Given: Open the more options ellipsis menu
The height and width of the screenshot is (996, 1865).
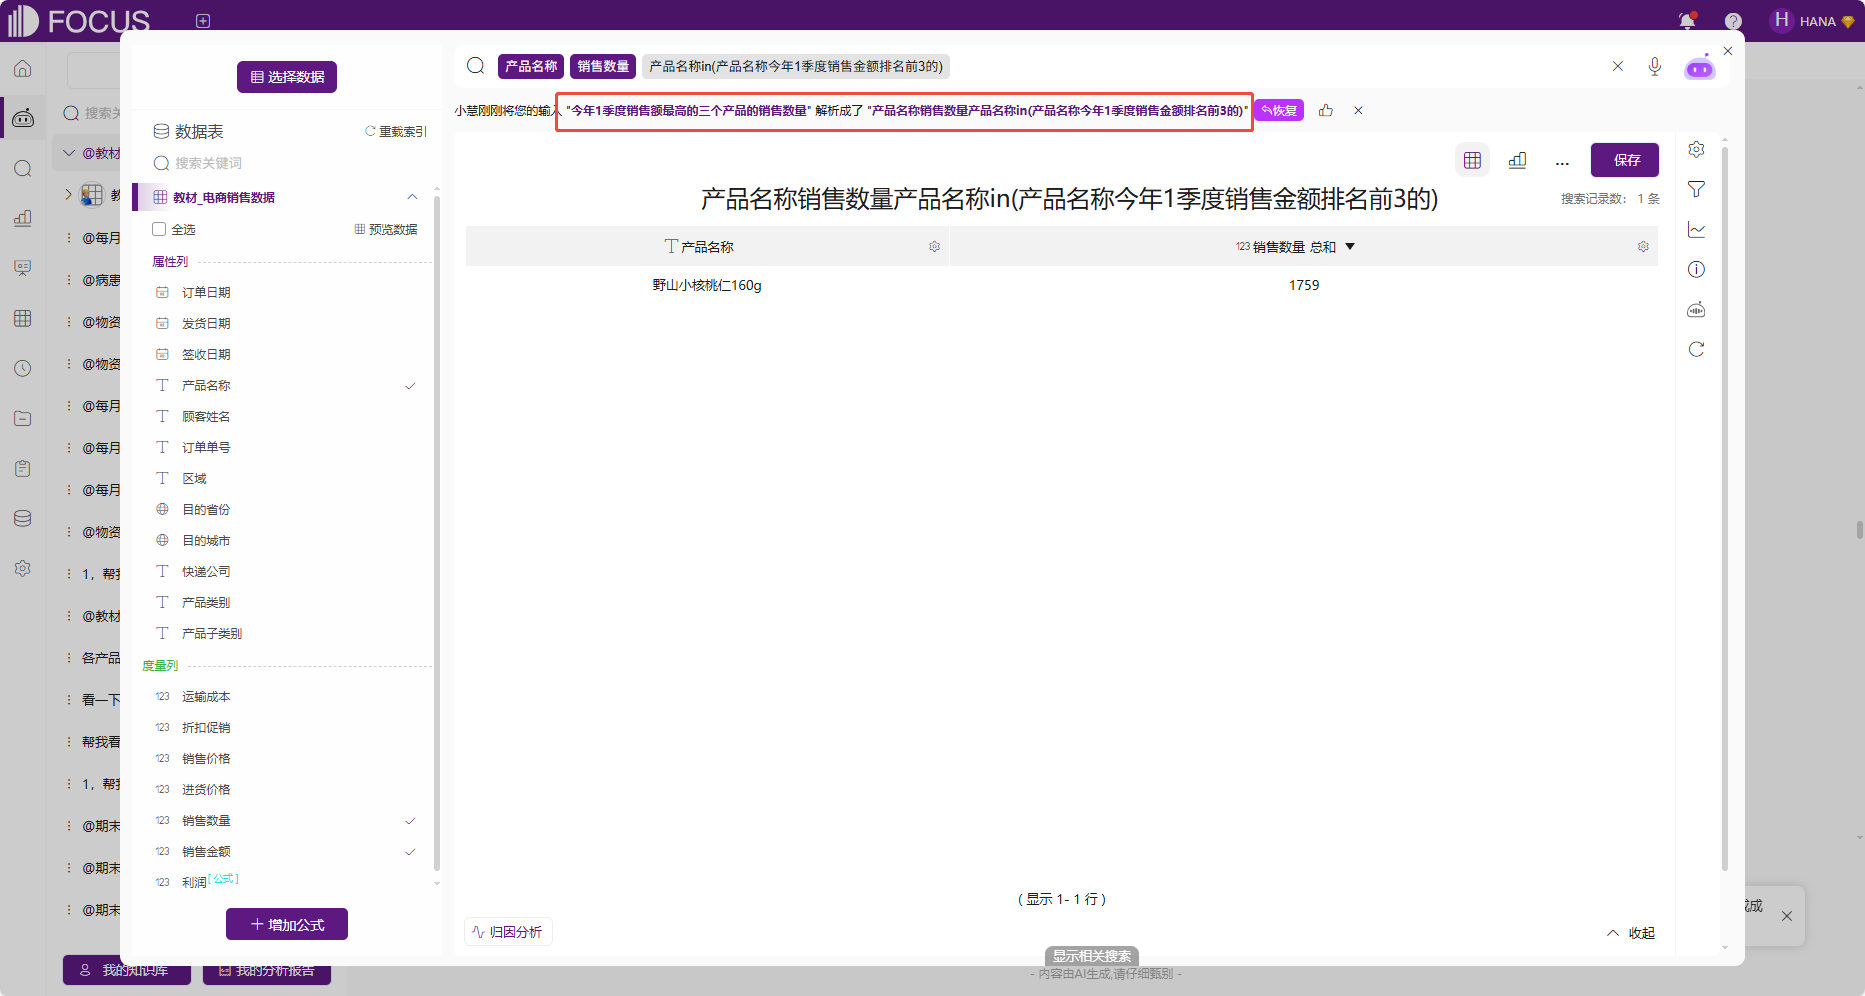Looking at the screenshot, I should [1562, 161].
